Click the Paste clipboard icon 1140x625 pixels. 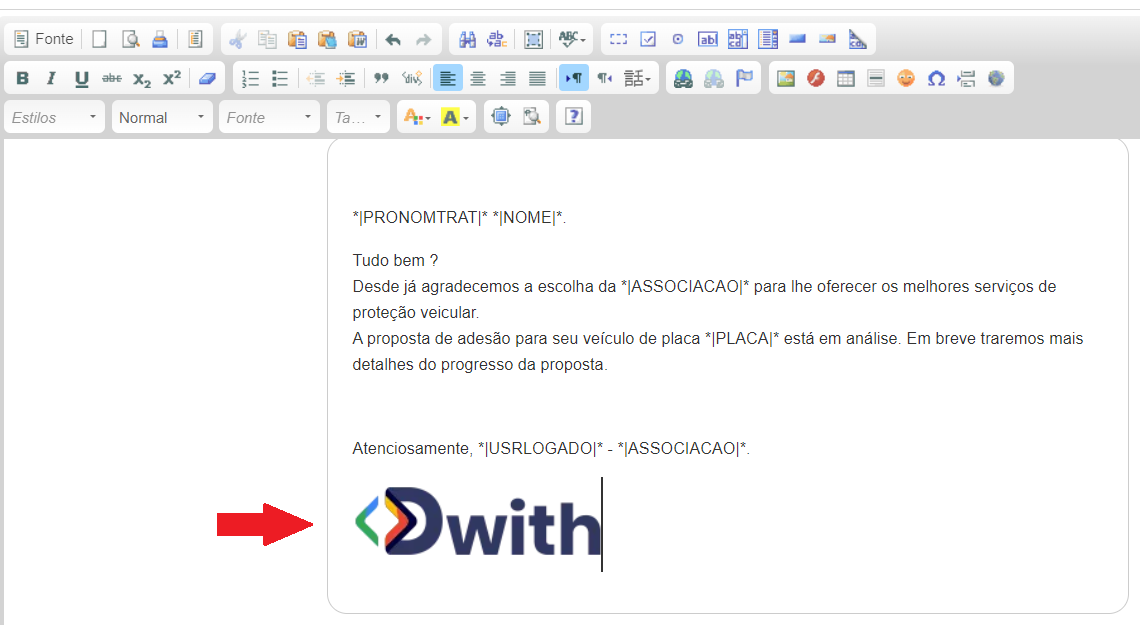point(297,39)
